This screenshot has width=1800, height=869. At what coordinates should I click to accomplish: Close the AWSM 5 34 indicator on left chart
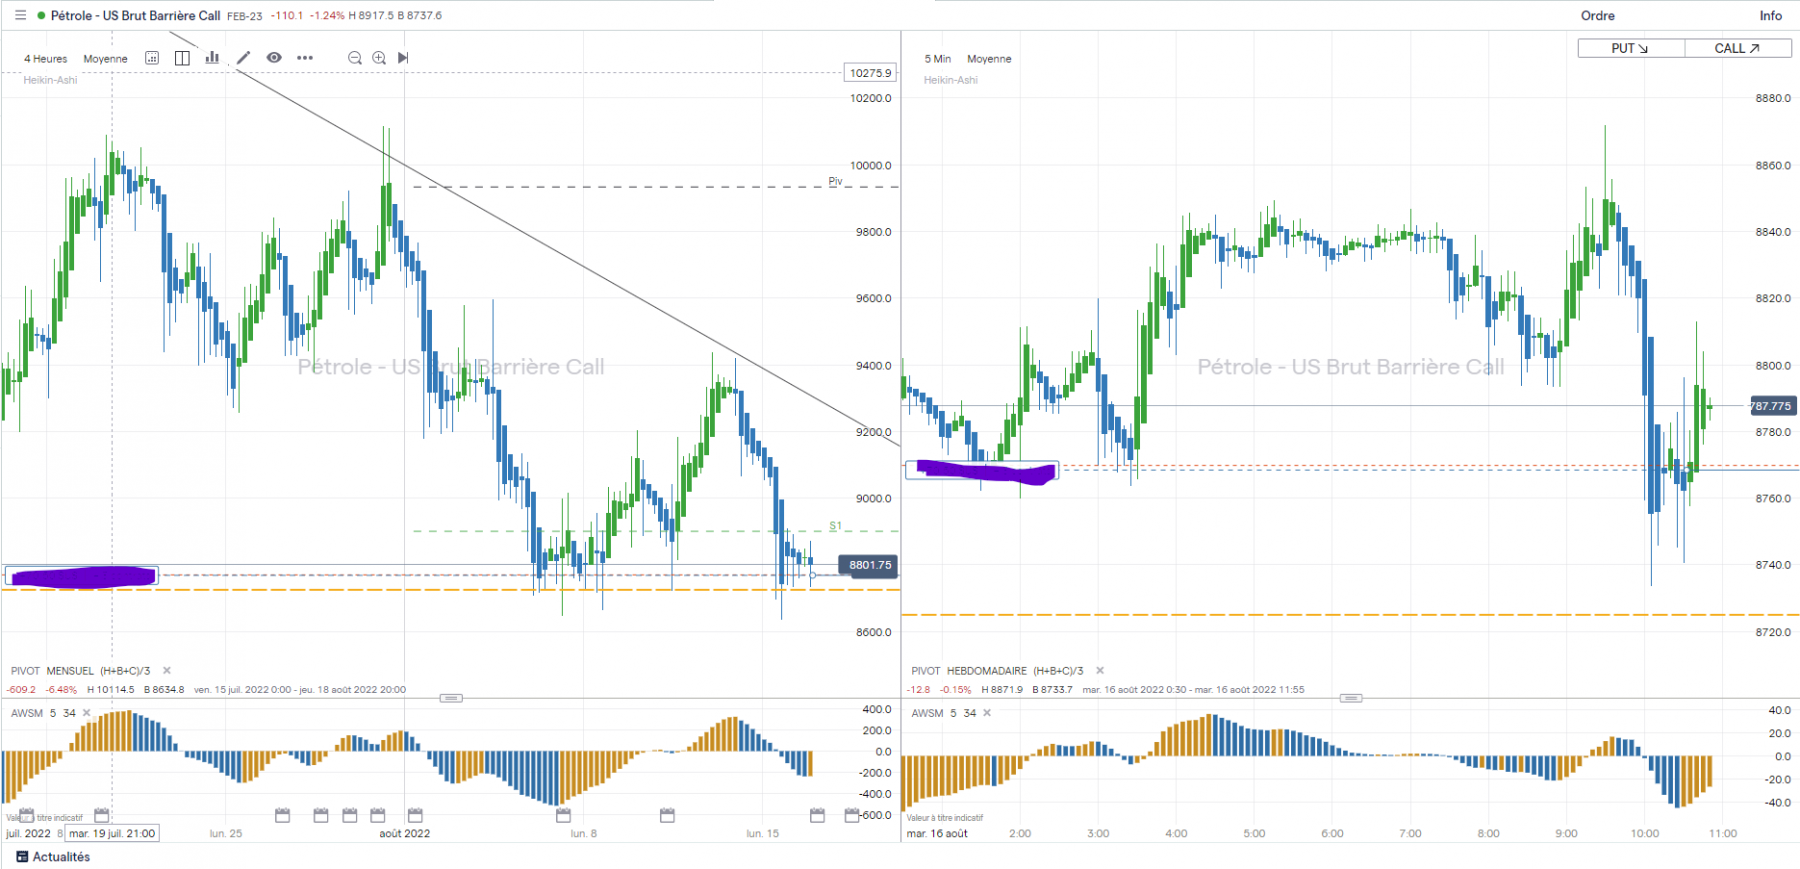(x=87, y=713)
